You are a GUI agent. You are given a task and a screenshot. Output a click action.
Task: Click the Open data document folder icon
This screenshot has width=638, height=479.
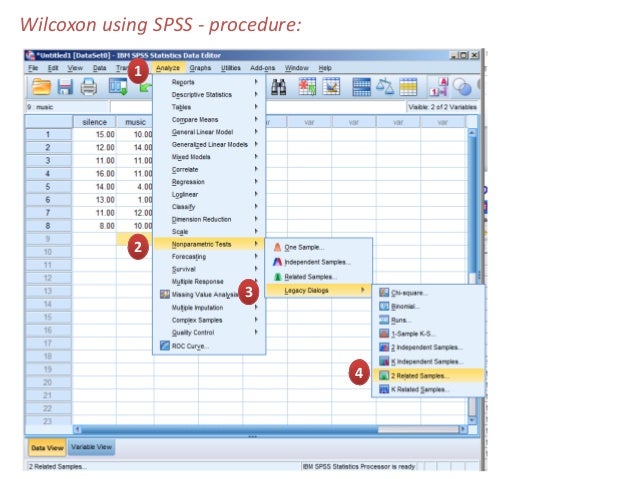[x=42, y=87]
